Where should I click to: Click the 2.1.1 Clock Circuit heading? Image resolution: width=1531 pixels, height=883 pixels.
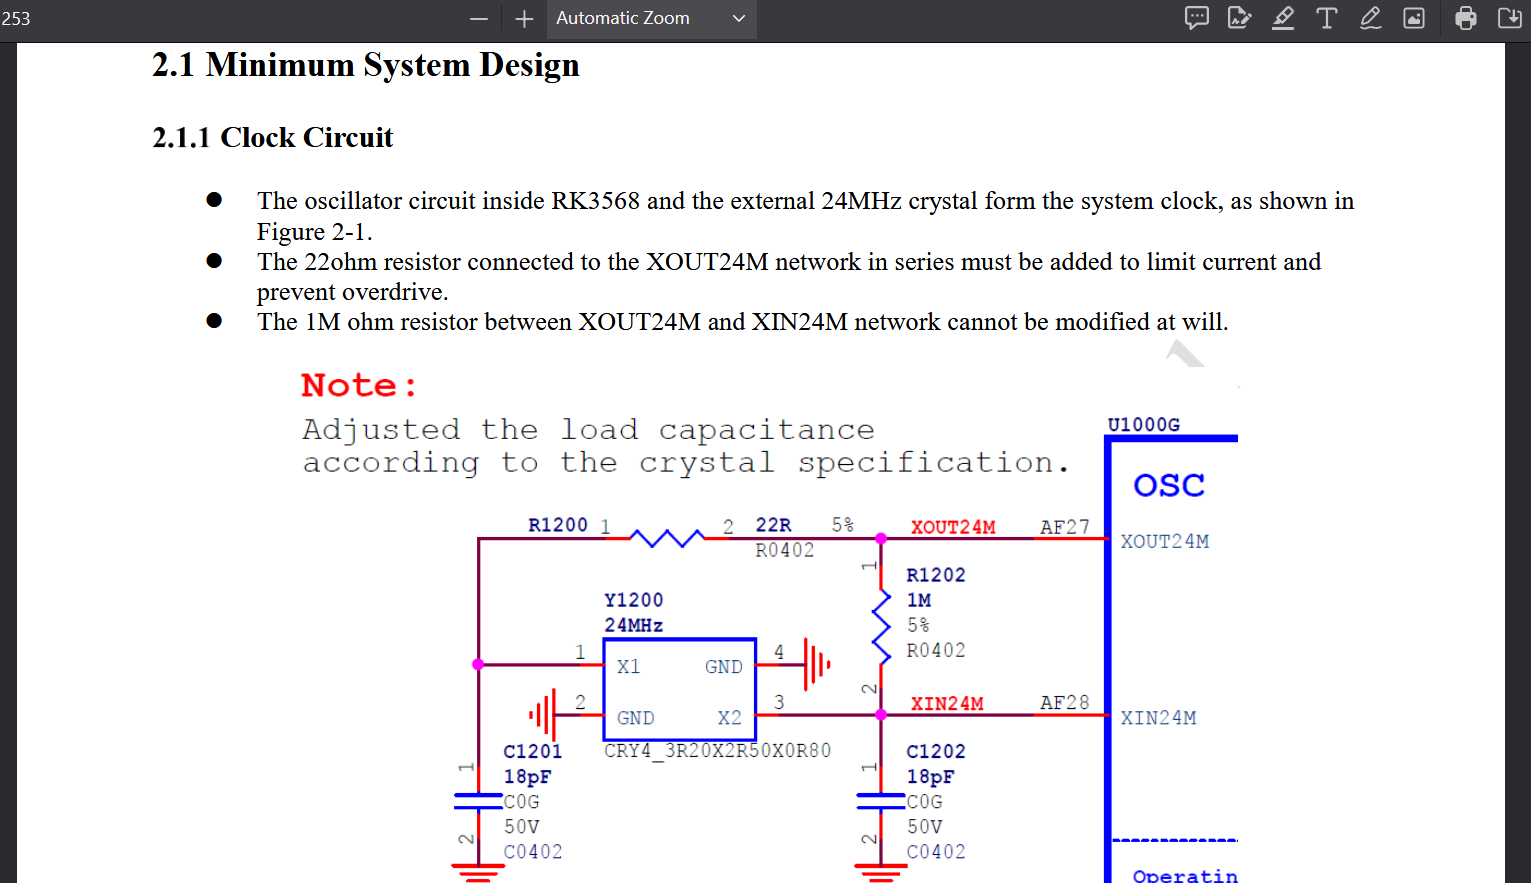click(272, 137)
